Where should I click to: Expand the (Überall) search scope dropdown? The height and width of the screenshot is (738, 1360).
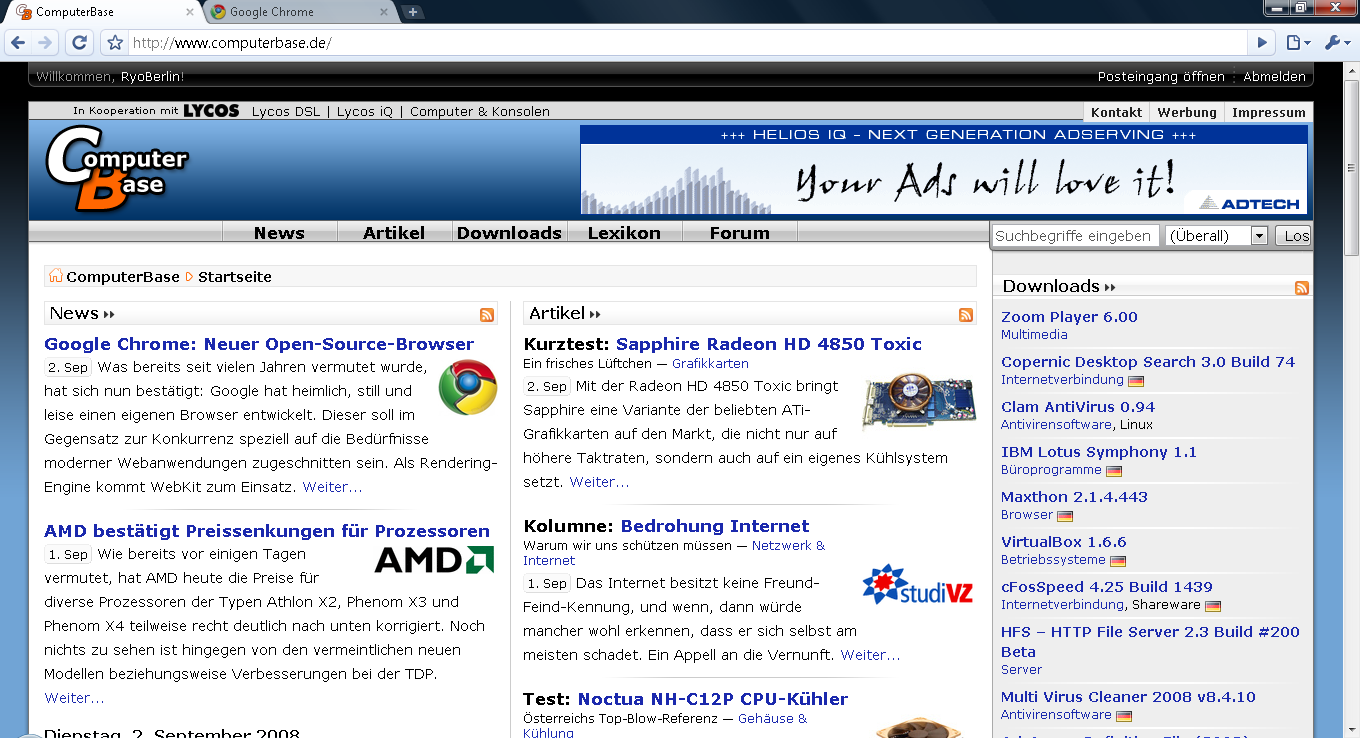1217,236
